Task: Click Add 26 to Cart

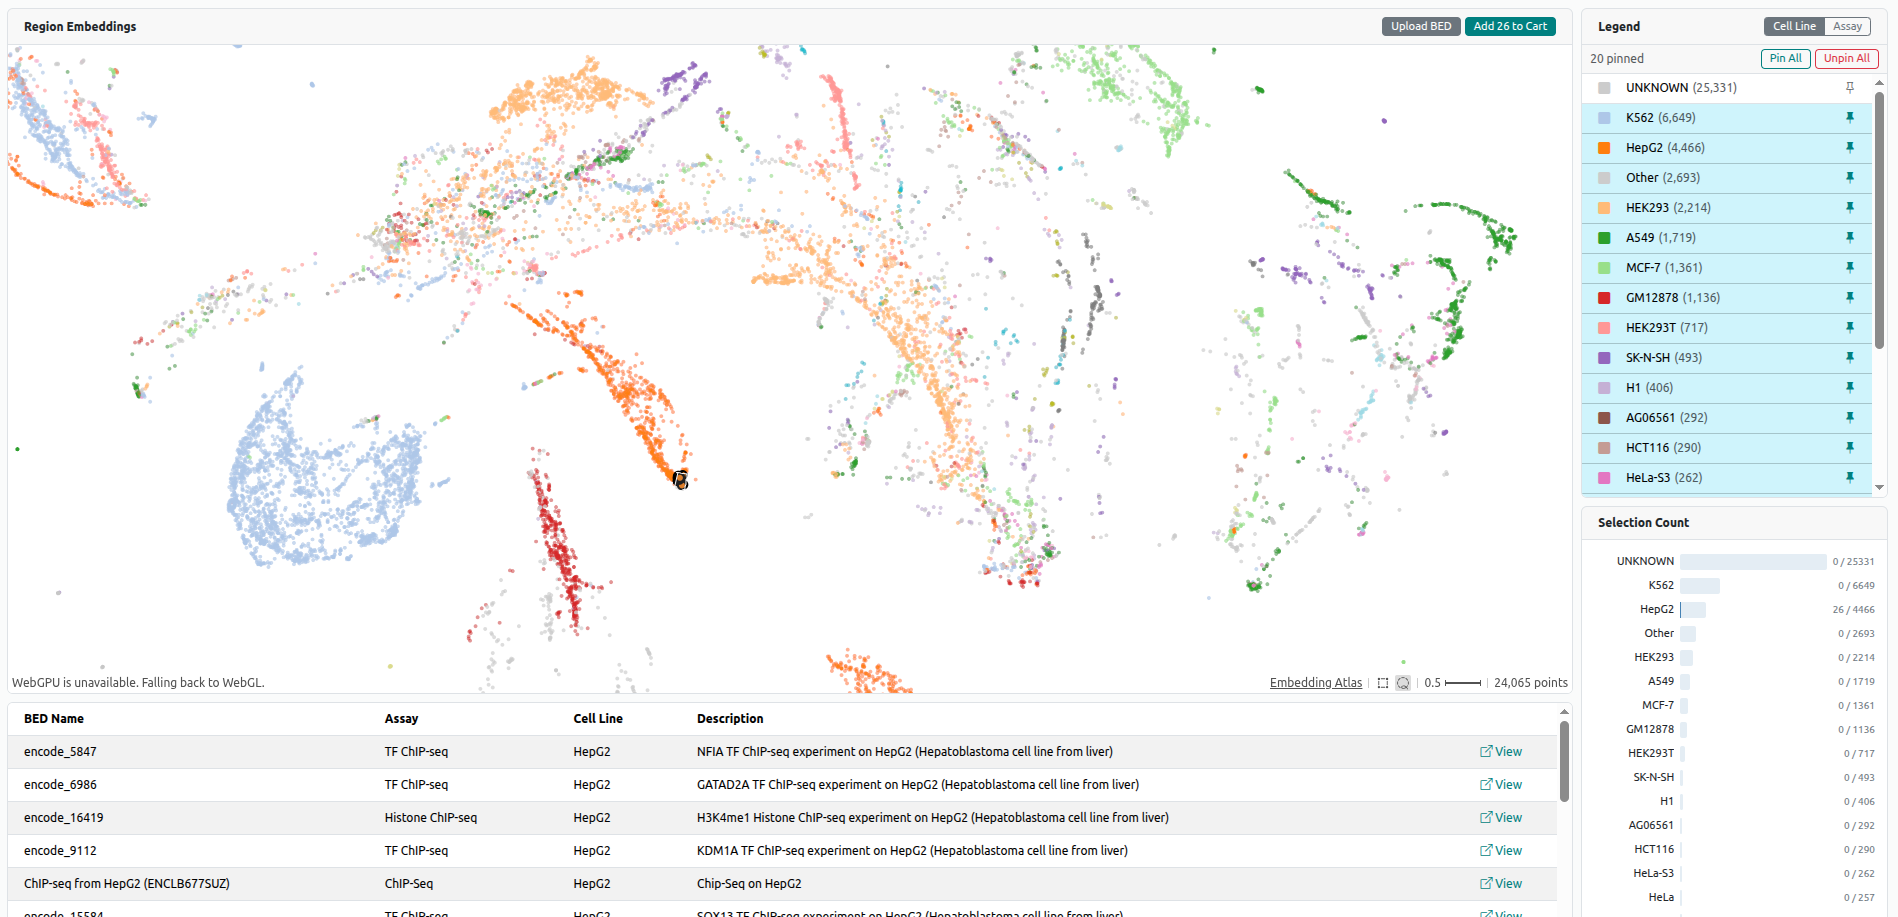Action: click(1510, 26)
